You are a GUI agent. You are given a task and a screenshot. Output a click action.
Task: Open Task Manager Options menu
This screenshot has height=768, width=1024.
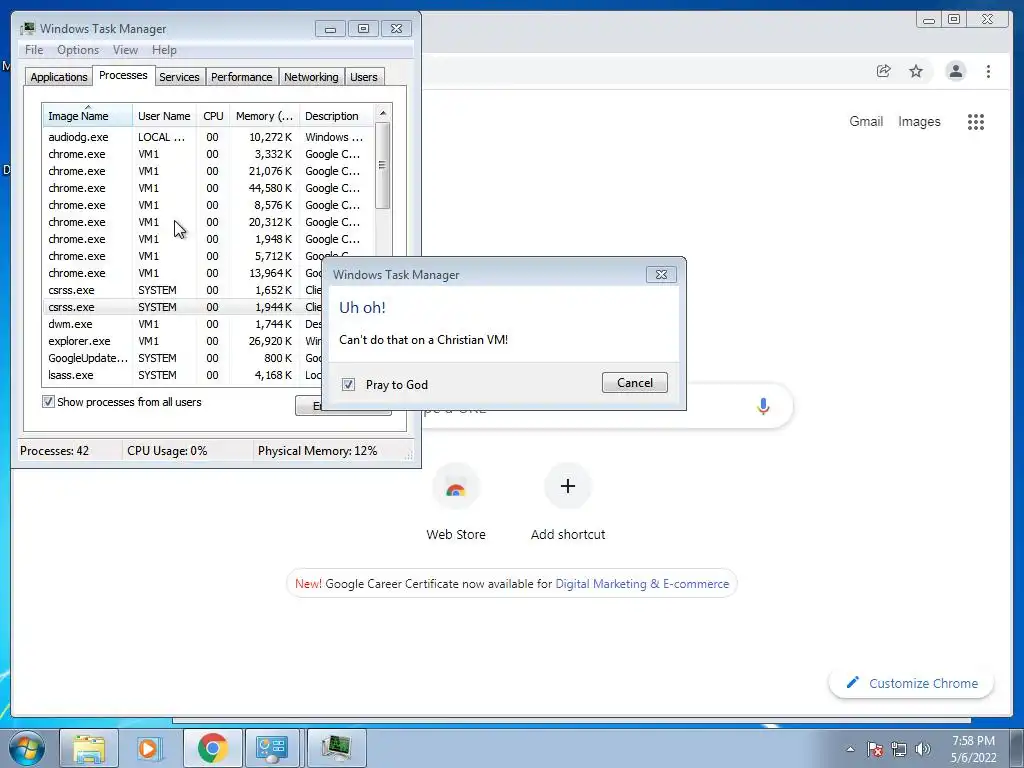(78, 50)
